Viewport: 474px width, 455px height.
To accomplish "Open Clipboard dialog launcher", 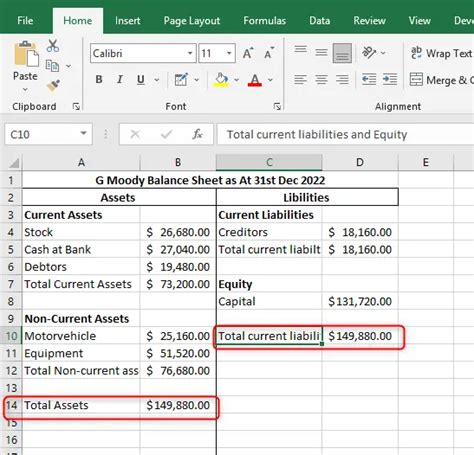I will 76,106.
